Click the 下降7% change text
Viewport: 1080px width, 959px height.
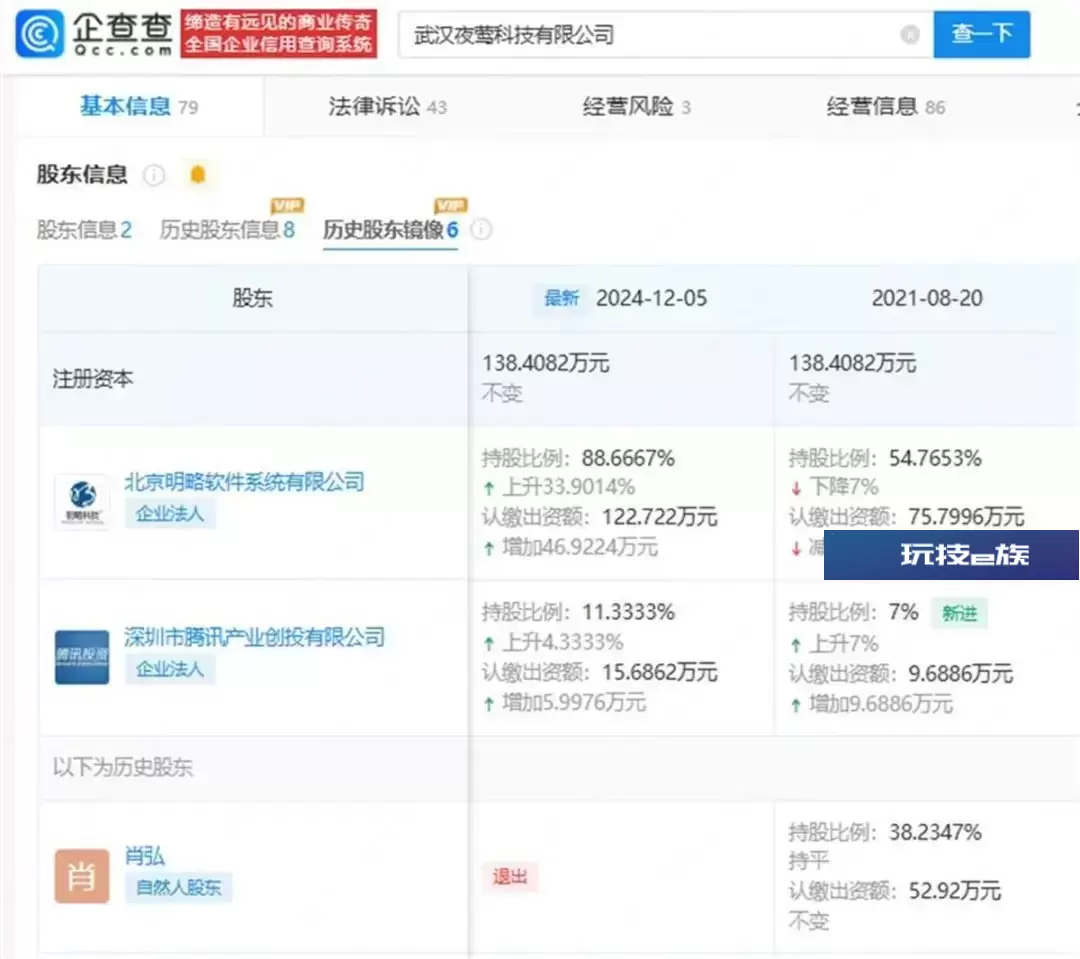(844, 488)
